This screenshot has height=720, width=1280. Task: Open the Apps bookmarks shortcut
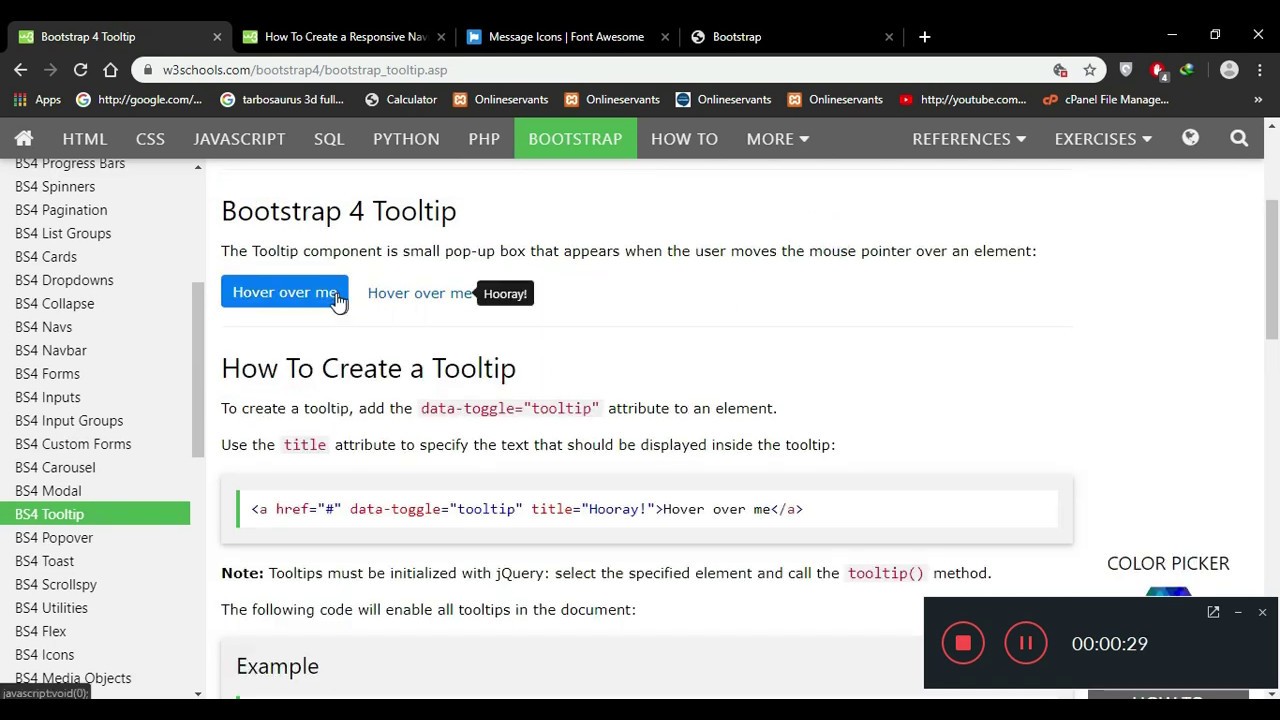(37, 100)
